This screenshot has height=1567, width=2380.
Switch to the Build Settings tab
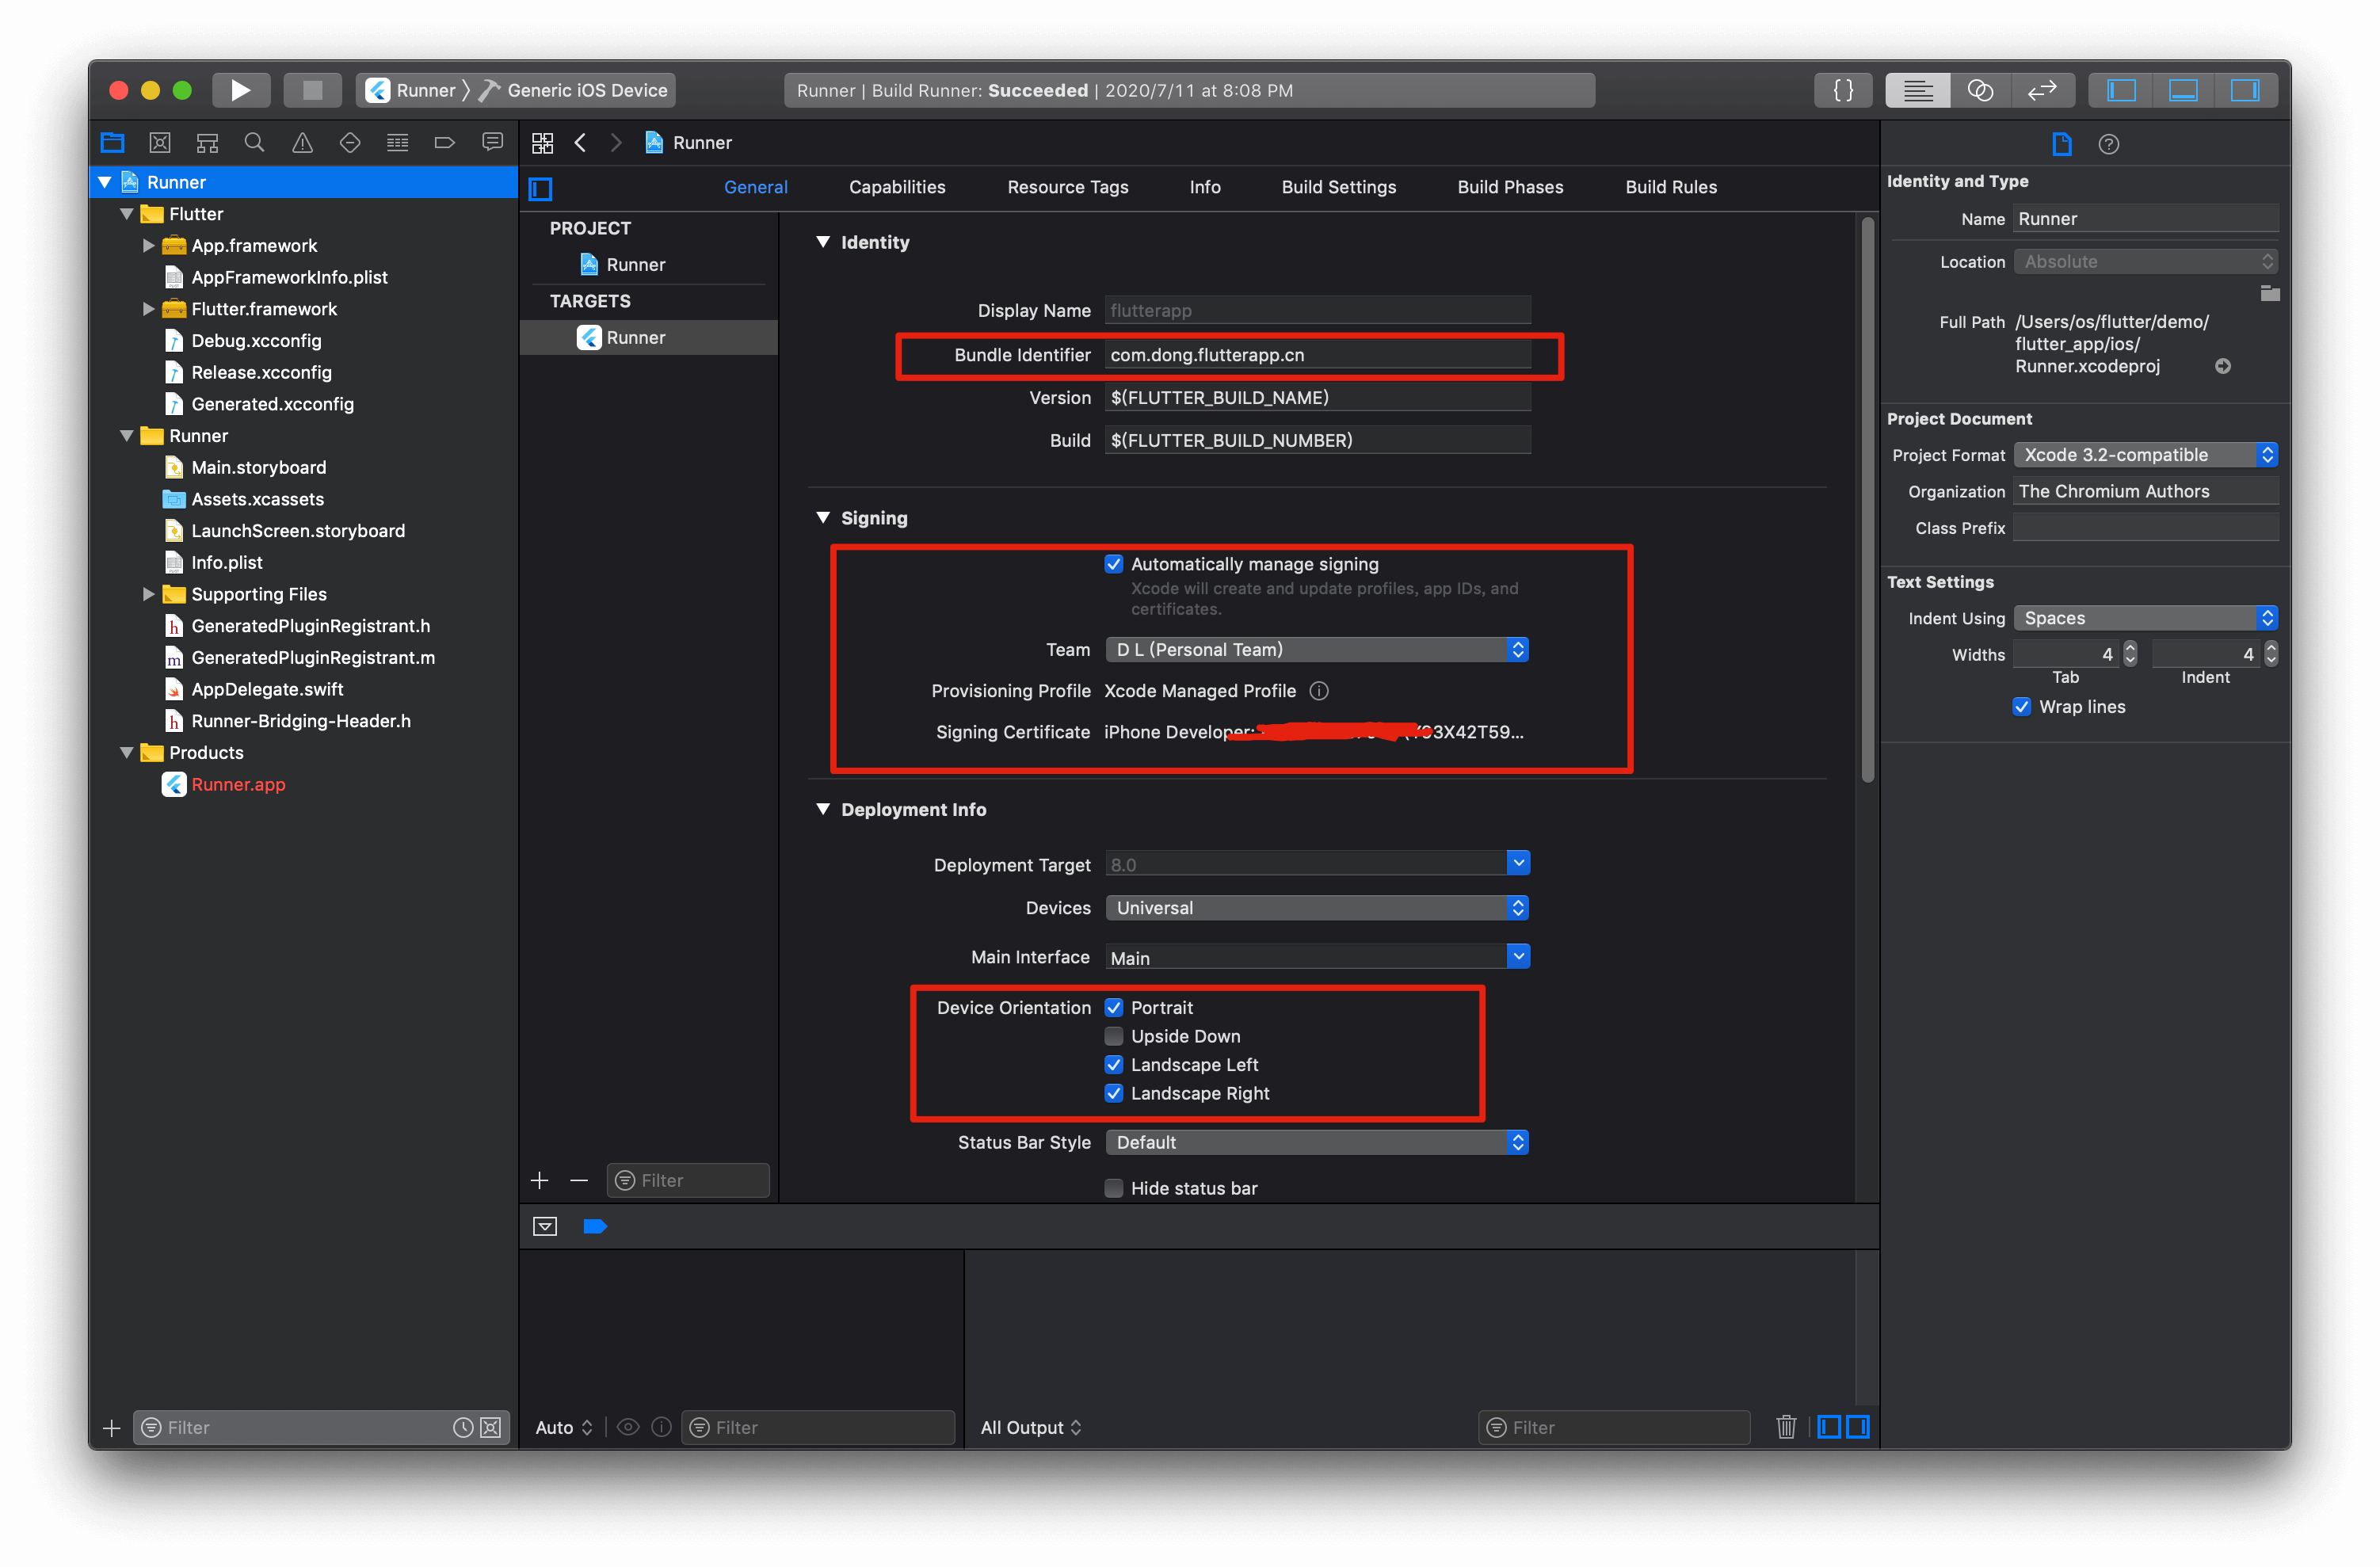[x=1338, y=187]
